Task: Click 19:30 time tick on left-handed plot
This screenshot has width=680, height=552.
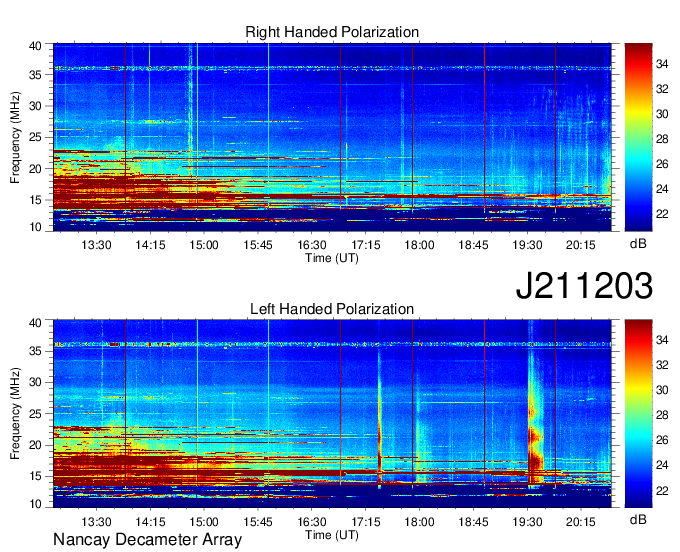Action: coord(527,522)
